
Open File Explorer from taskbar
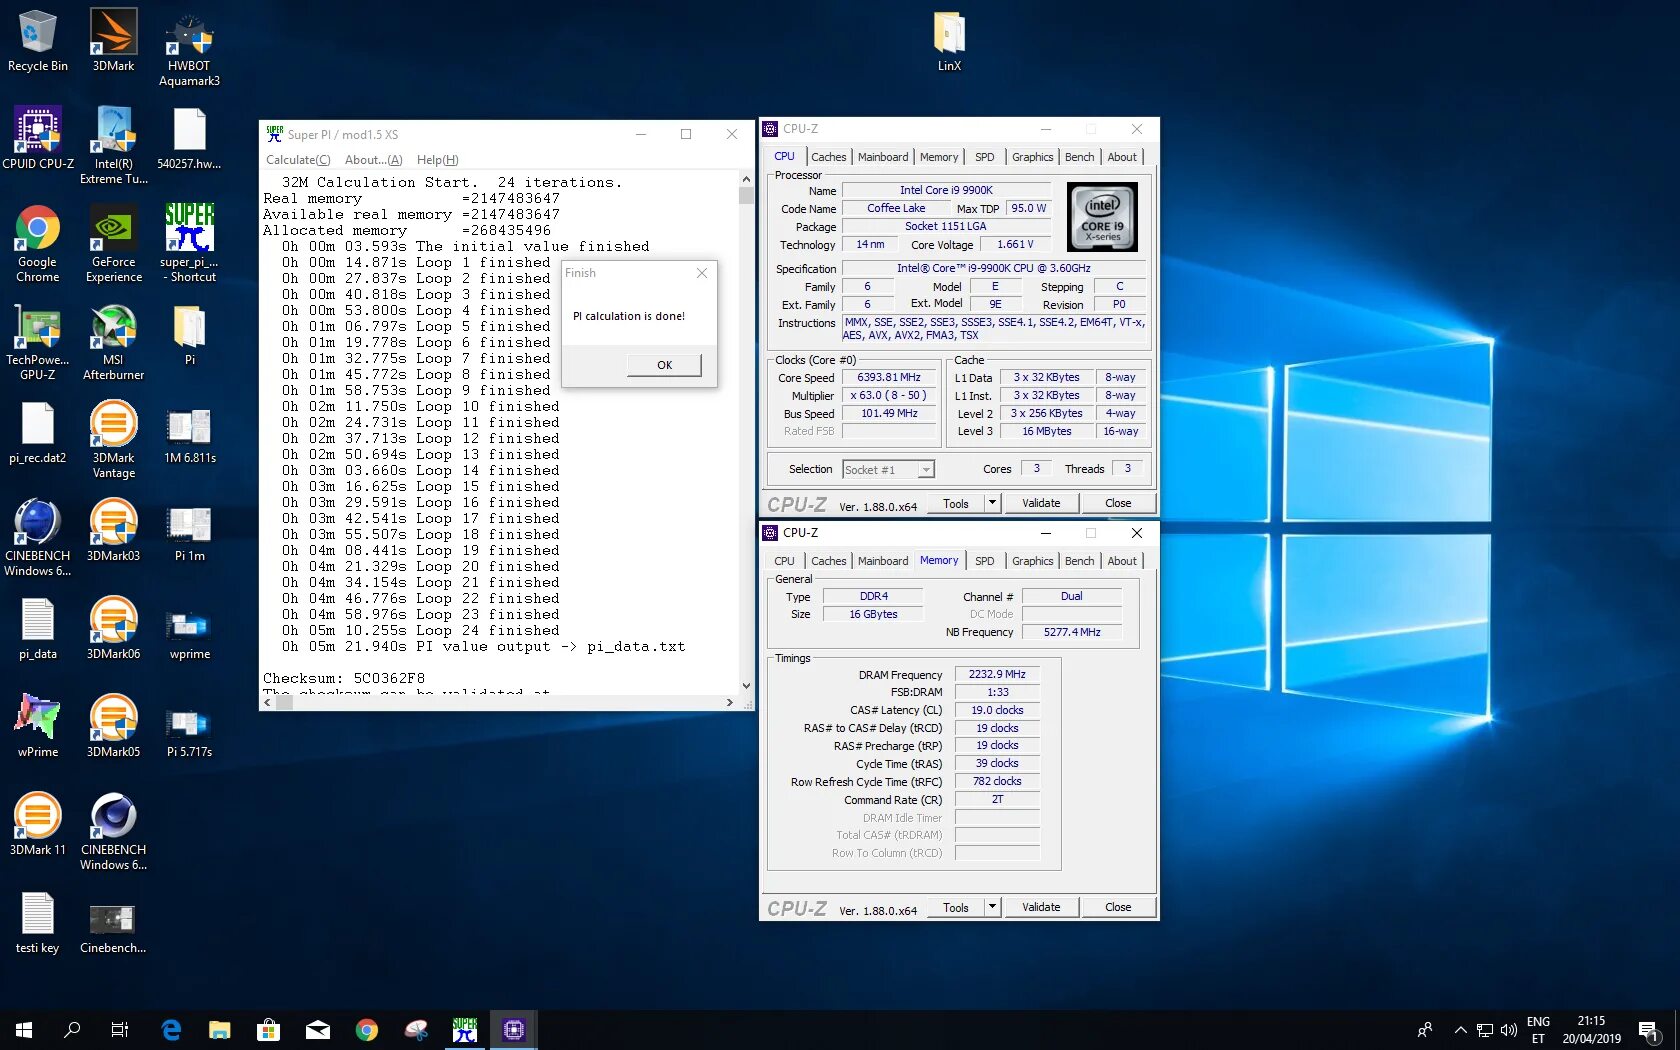coord(220,1030)
